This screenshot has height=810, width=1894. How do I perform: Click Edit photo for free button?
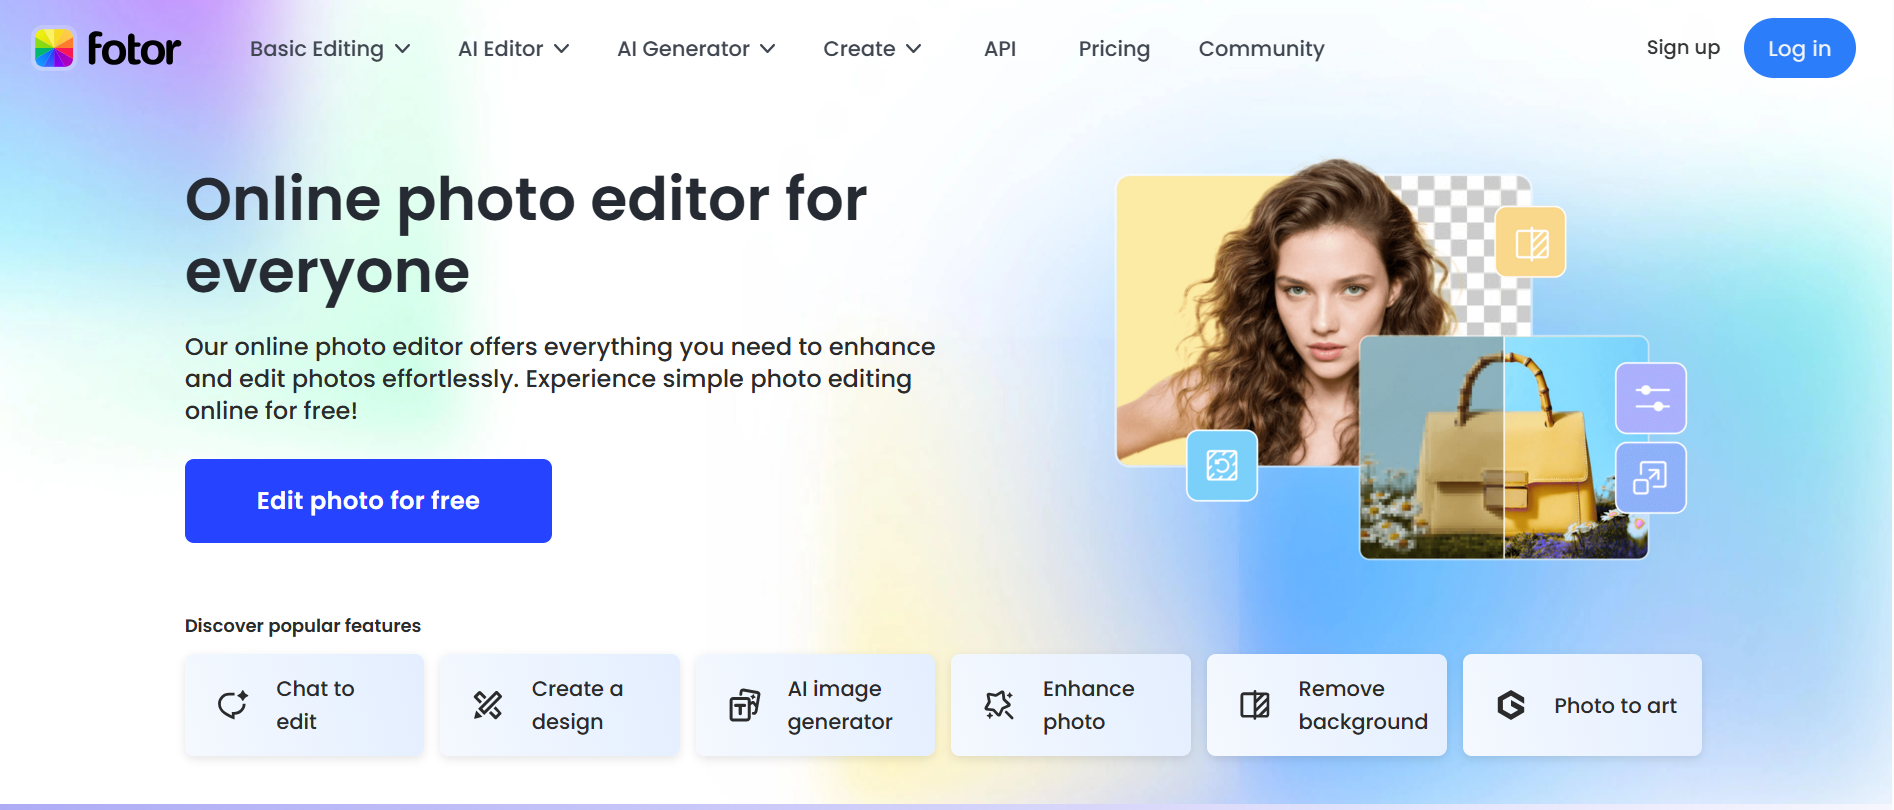coord(368,501)
